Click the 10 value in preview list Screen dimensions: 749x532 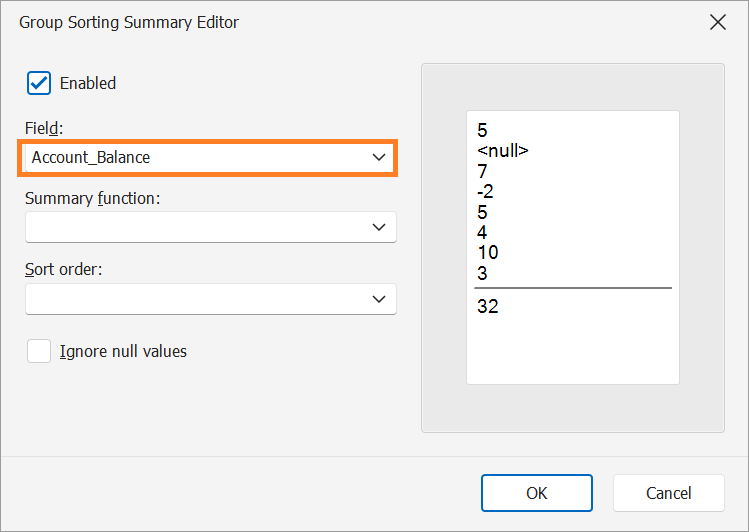[488, 252]
